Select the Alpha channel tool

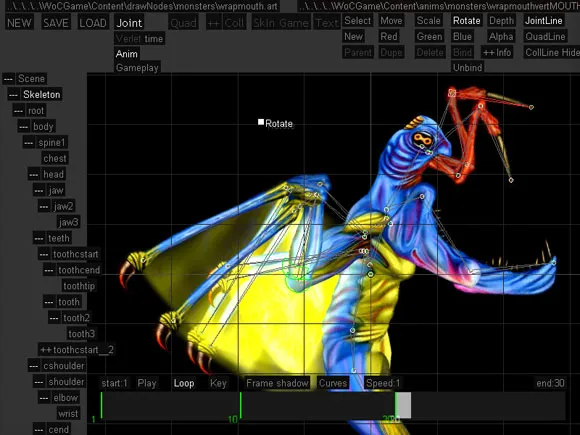501,37
